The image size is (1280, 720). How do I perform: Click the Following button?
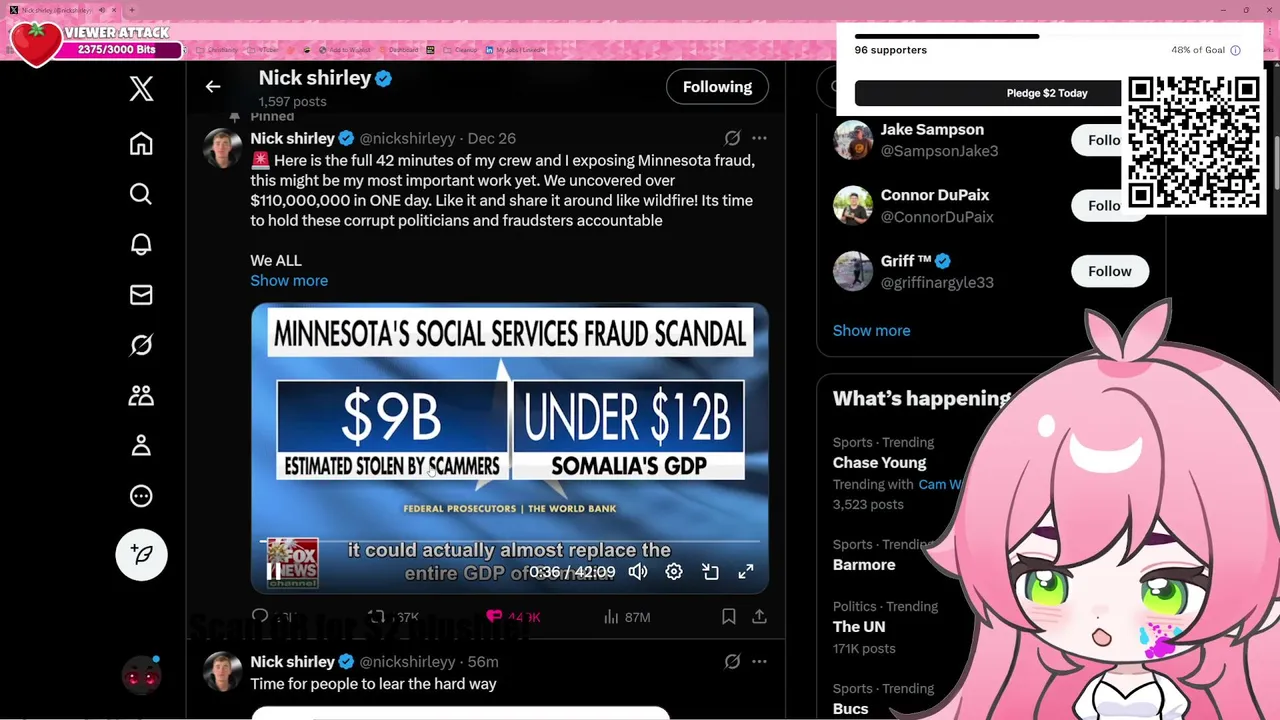click(x=717, y=87)
